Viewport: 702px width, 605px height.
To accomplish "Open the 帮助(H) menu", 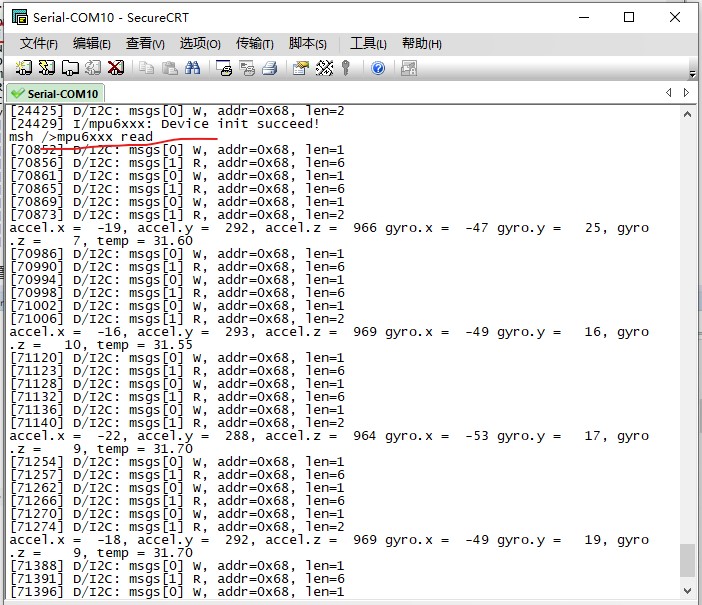I will [x=422, y=43].
